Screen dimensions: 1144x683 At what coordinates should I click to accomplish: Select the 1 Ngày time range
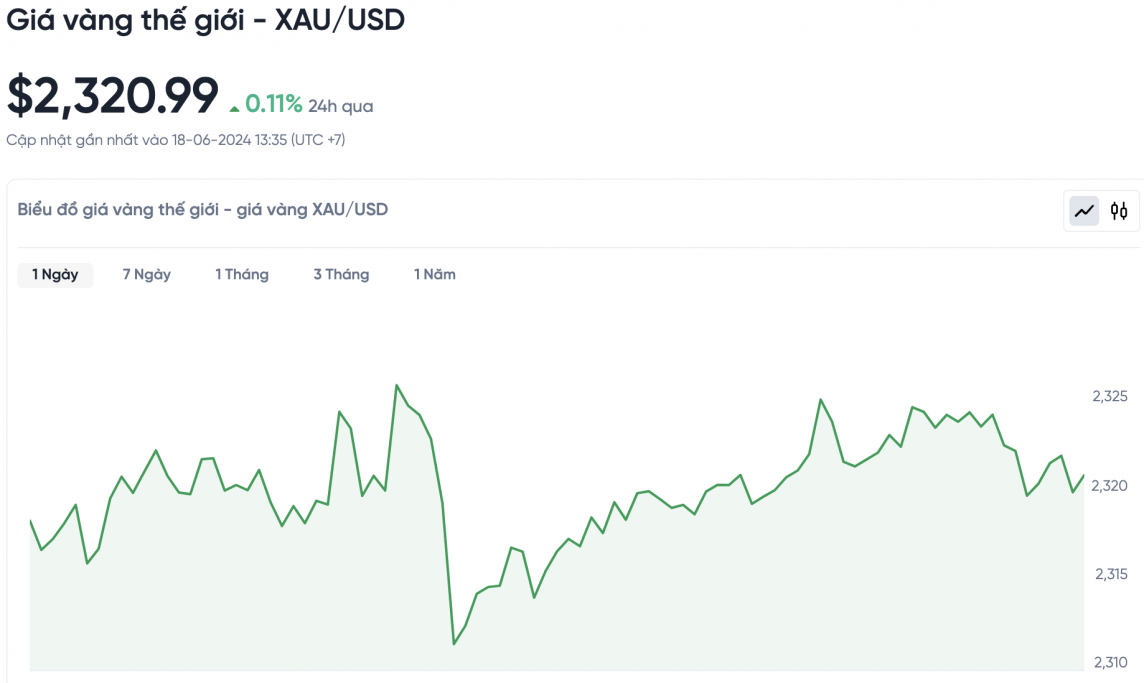55,275
